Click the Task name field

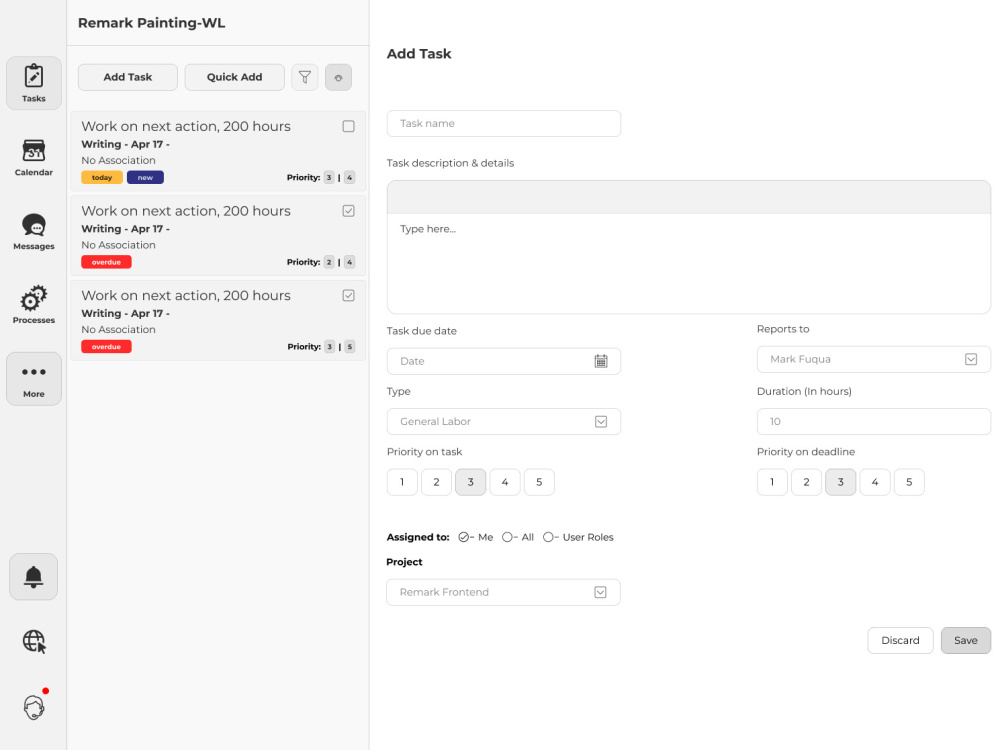(x=504, y=124)
